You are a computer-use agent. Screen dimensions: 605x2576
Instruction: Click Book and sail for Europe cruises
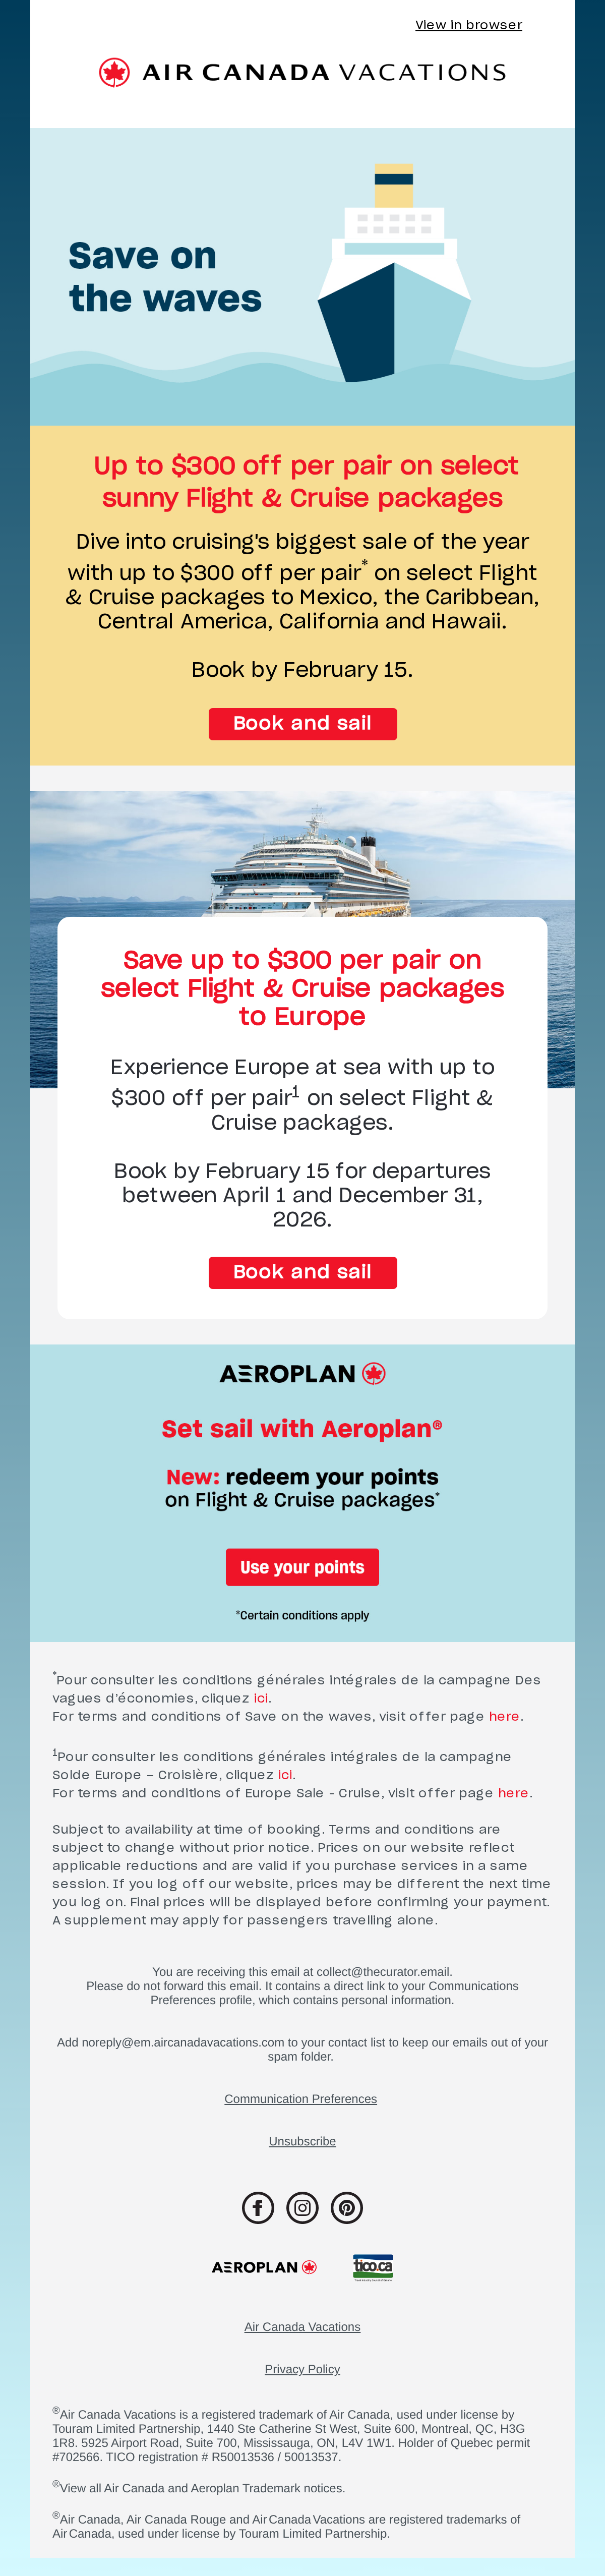(x=302, y=1272)
